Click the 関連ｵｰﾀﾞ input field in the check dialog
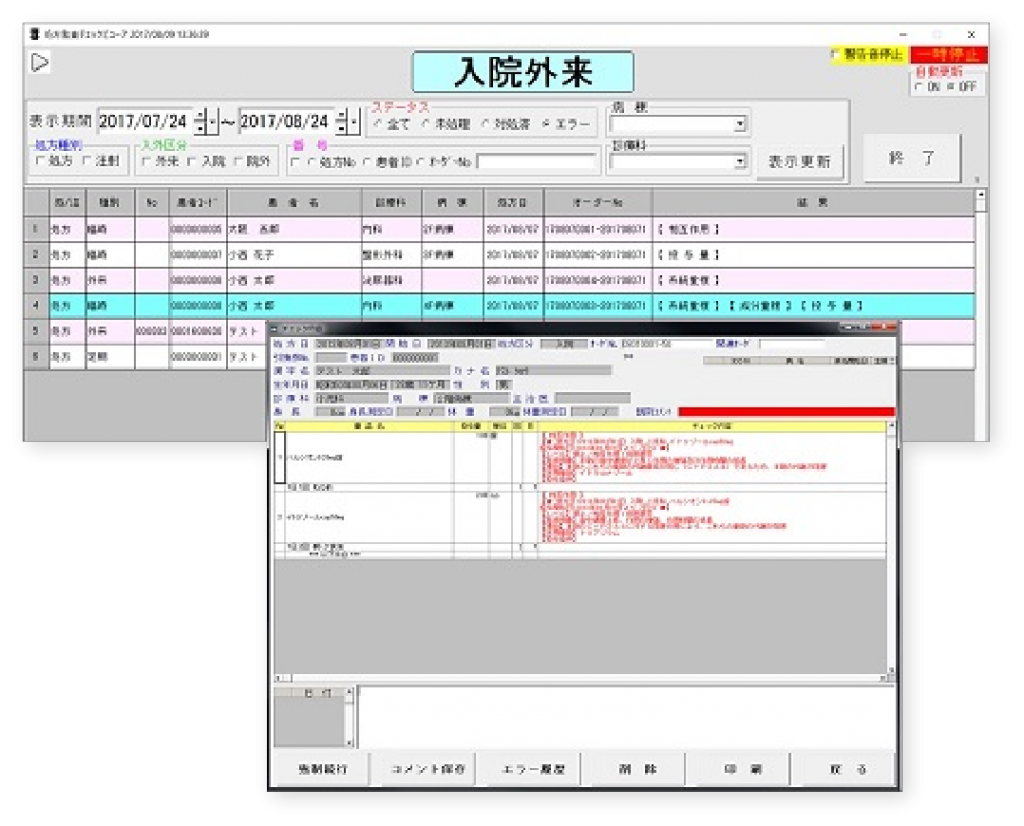This screenshot has width=1024, height=826. [x=791, y=343]
